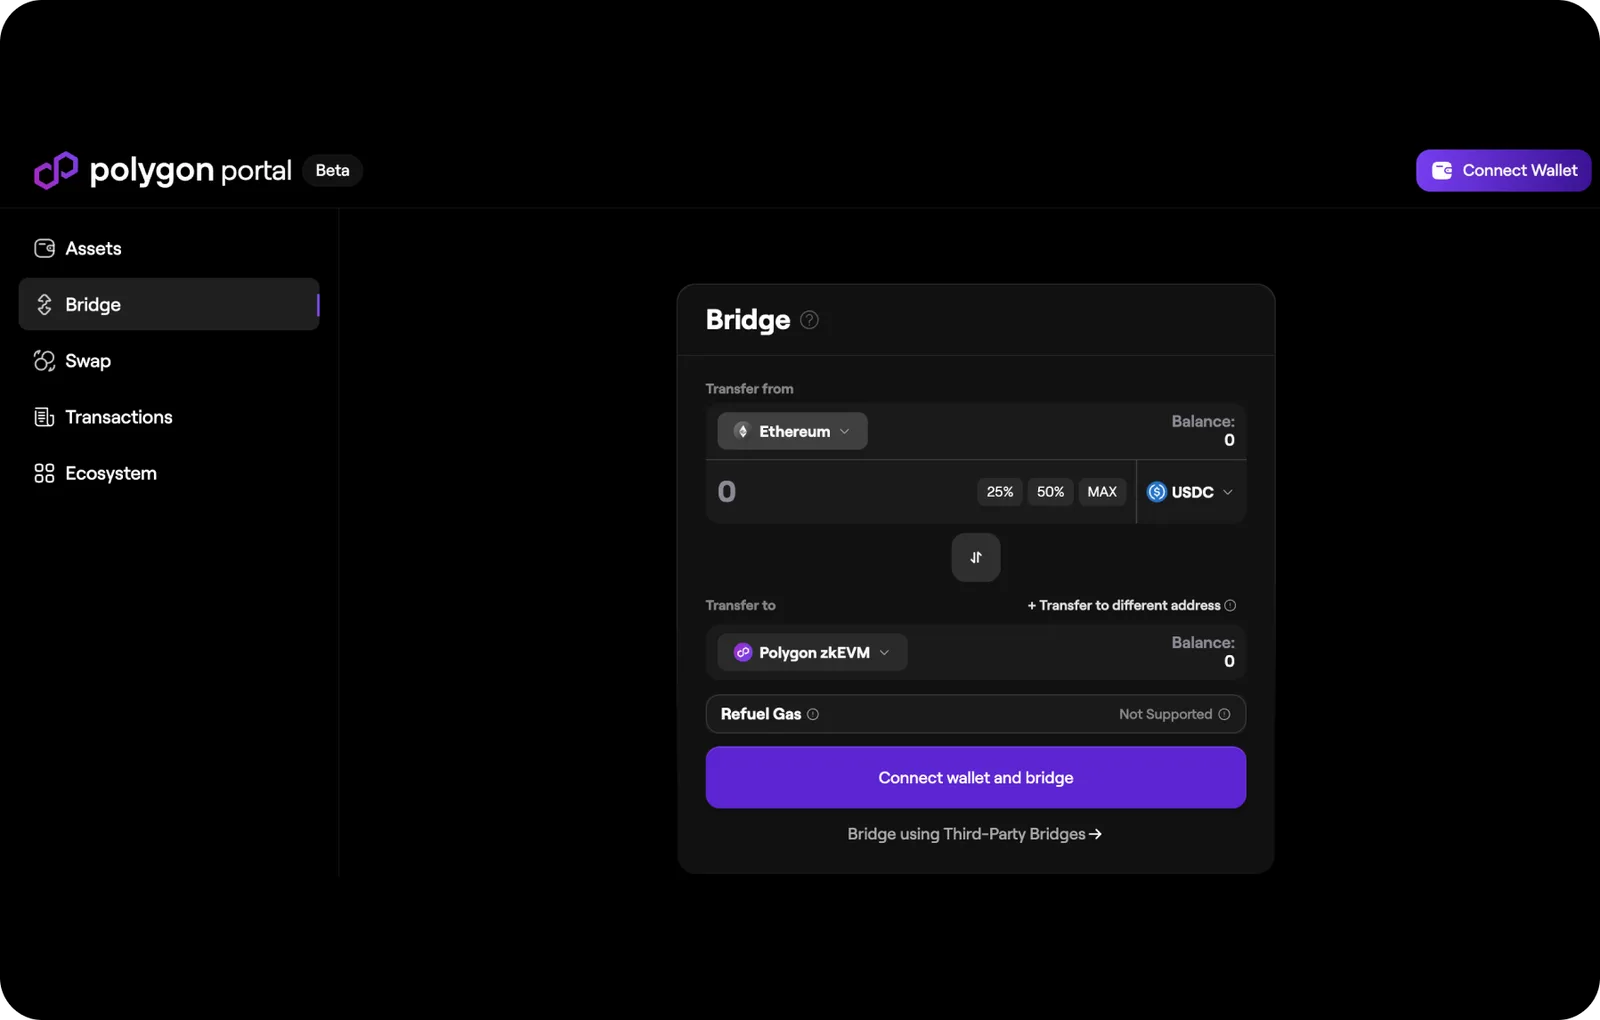This screenshot has height=1020, width=1600.
Task: Click the Connect Wallet button
Action: point(1503,170)
